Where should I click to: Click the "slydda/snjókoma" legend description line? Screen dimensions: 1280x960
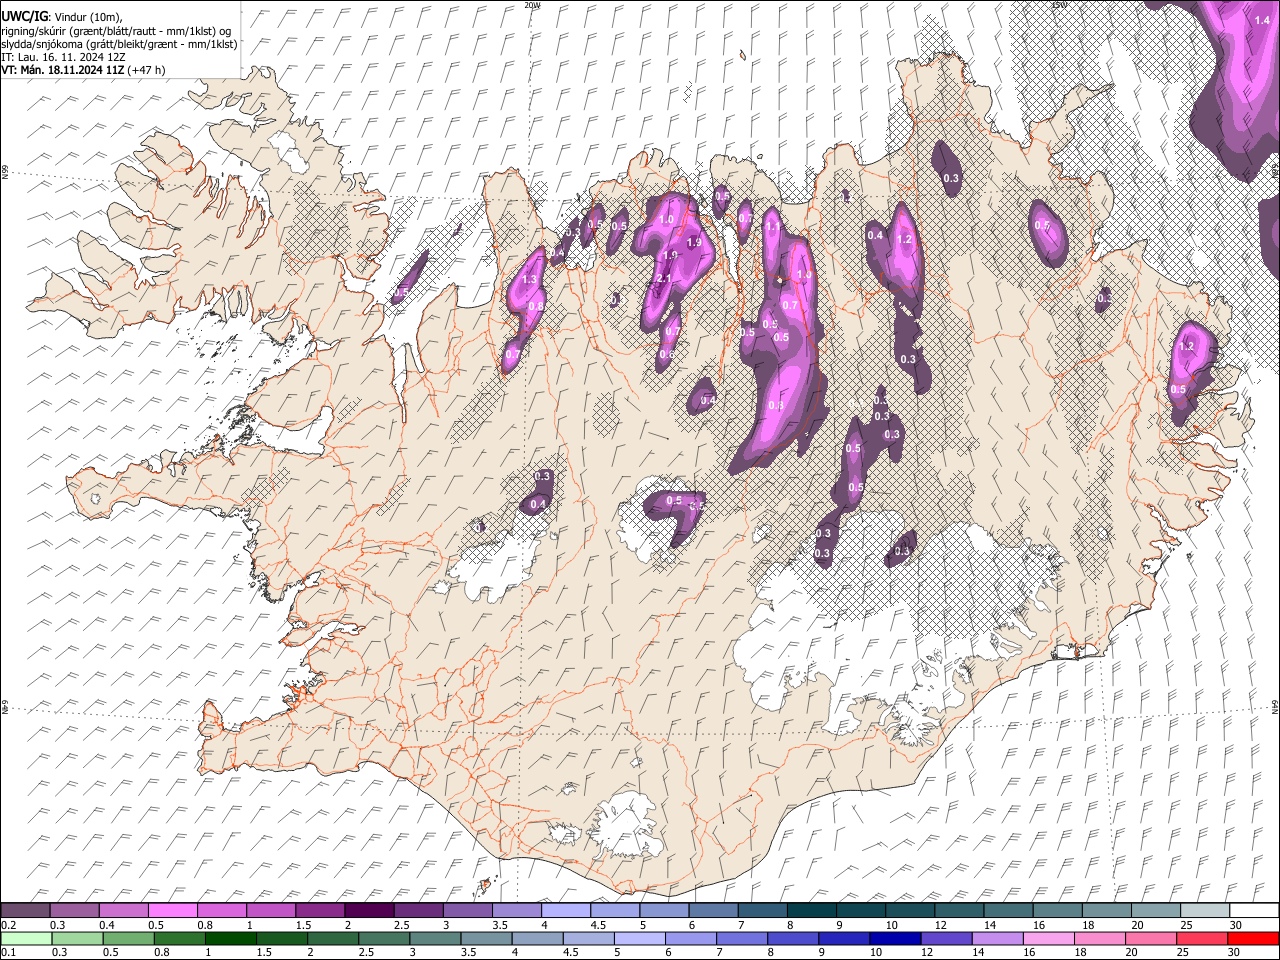click(119, 44)
